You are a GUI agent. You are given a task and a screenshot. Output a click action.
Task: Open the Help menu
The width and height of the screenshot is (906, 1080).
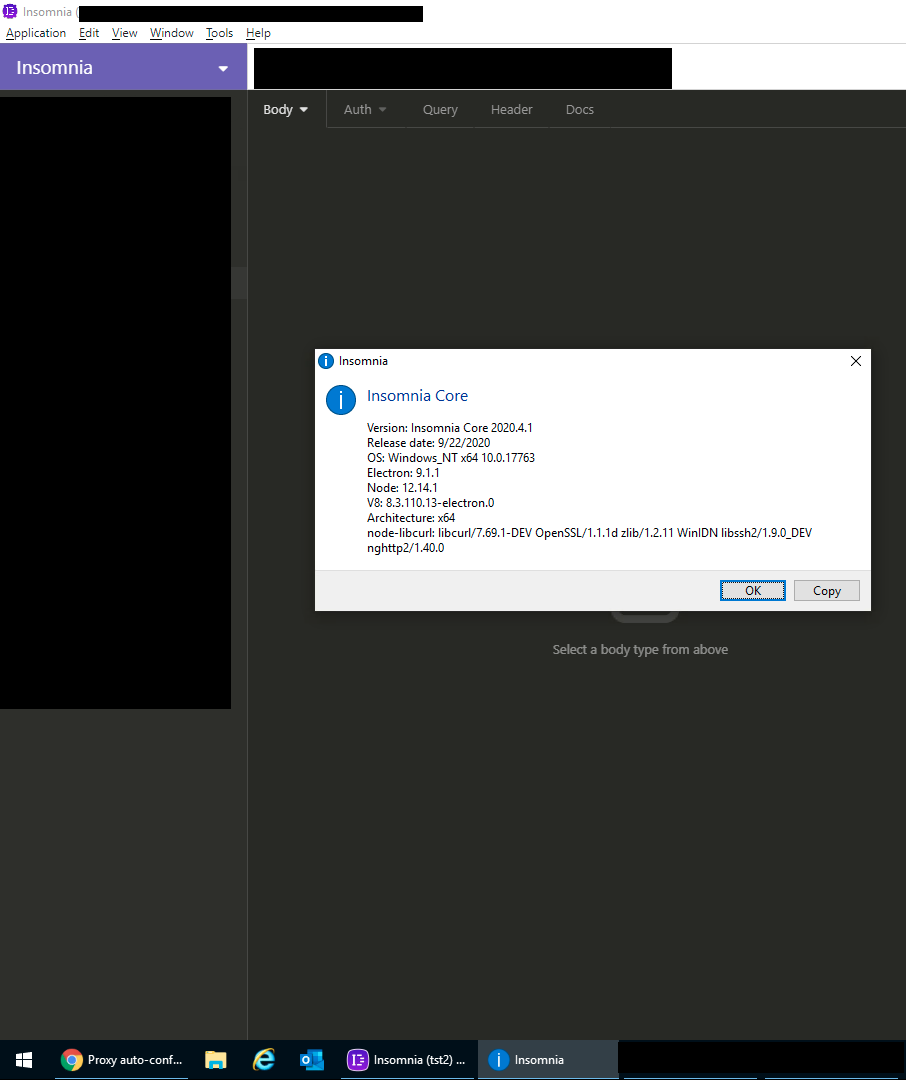pos(258,33)
